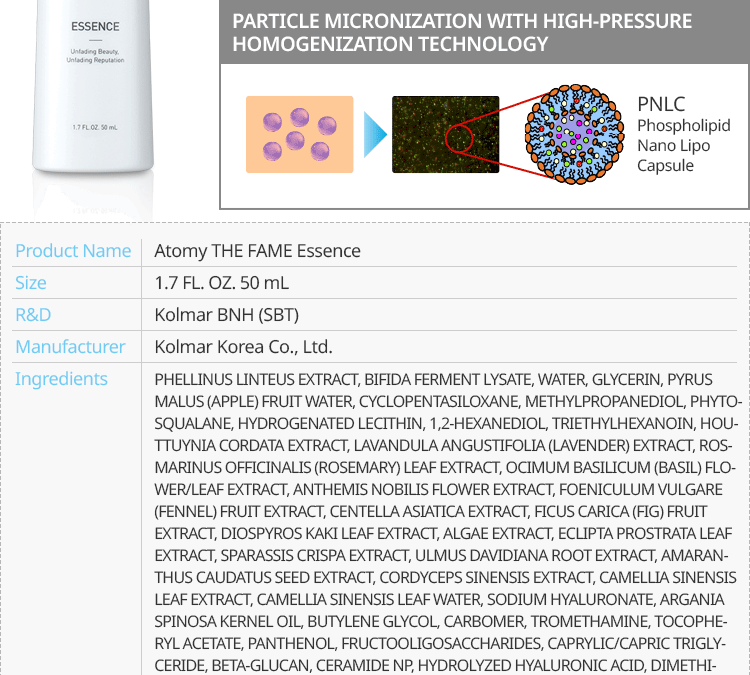The height and width of the screenshot is (675, 750).
Task: Click the ESSENCE label on the bottle
Action: pos(95,26)
